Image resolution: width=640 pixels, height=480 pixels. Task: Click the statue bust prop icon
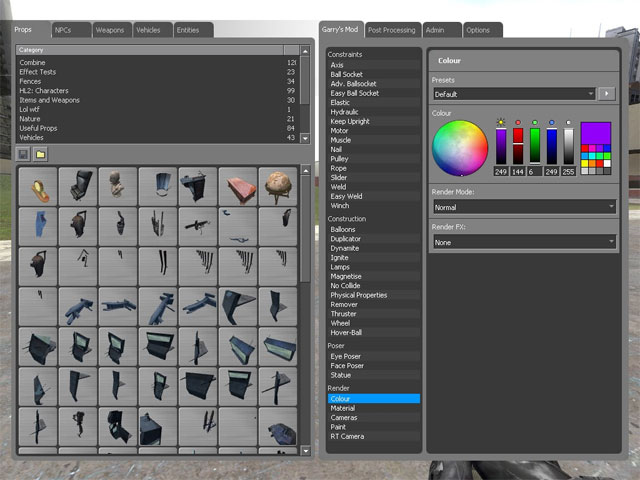pos(117,185)
